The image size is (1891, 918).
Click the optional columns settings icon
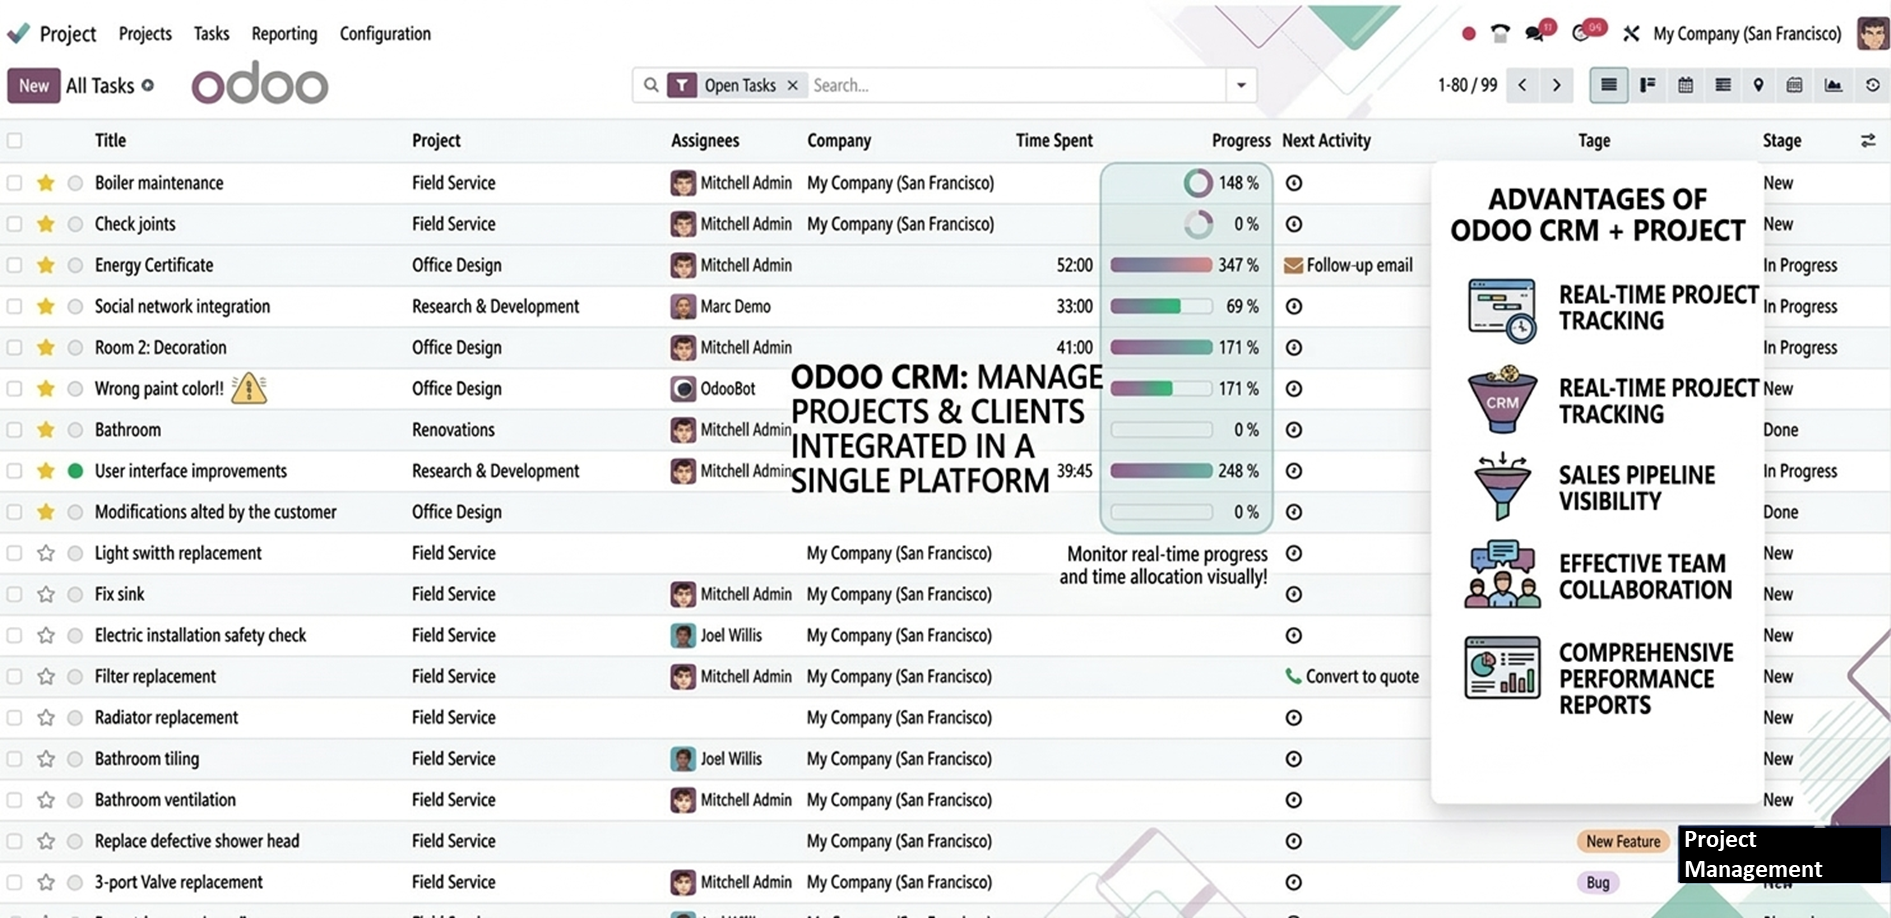coord(1867,141)
